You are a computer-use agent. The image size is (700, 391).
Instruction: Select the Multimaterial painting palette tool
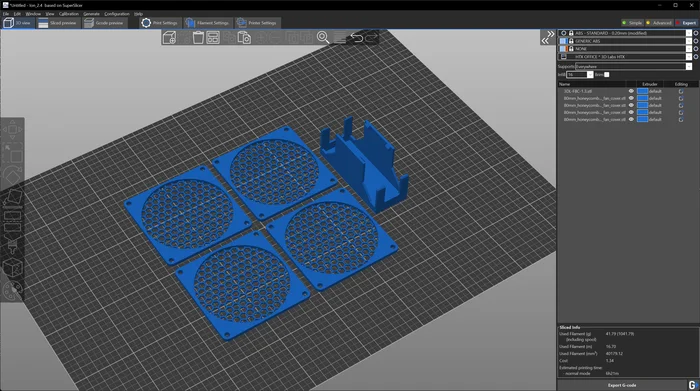12,290
